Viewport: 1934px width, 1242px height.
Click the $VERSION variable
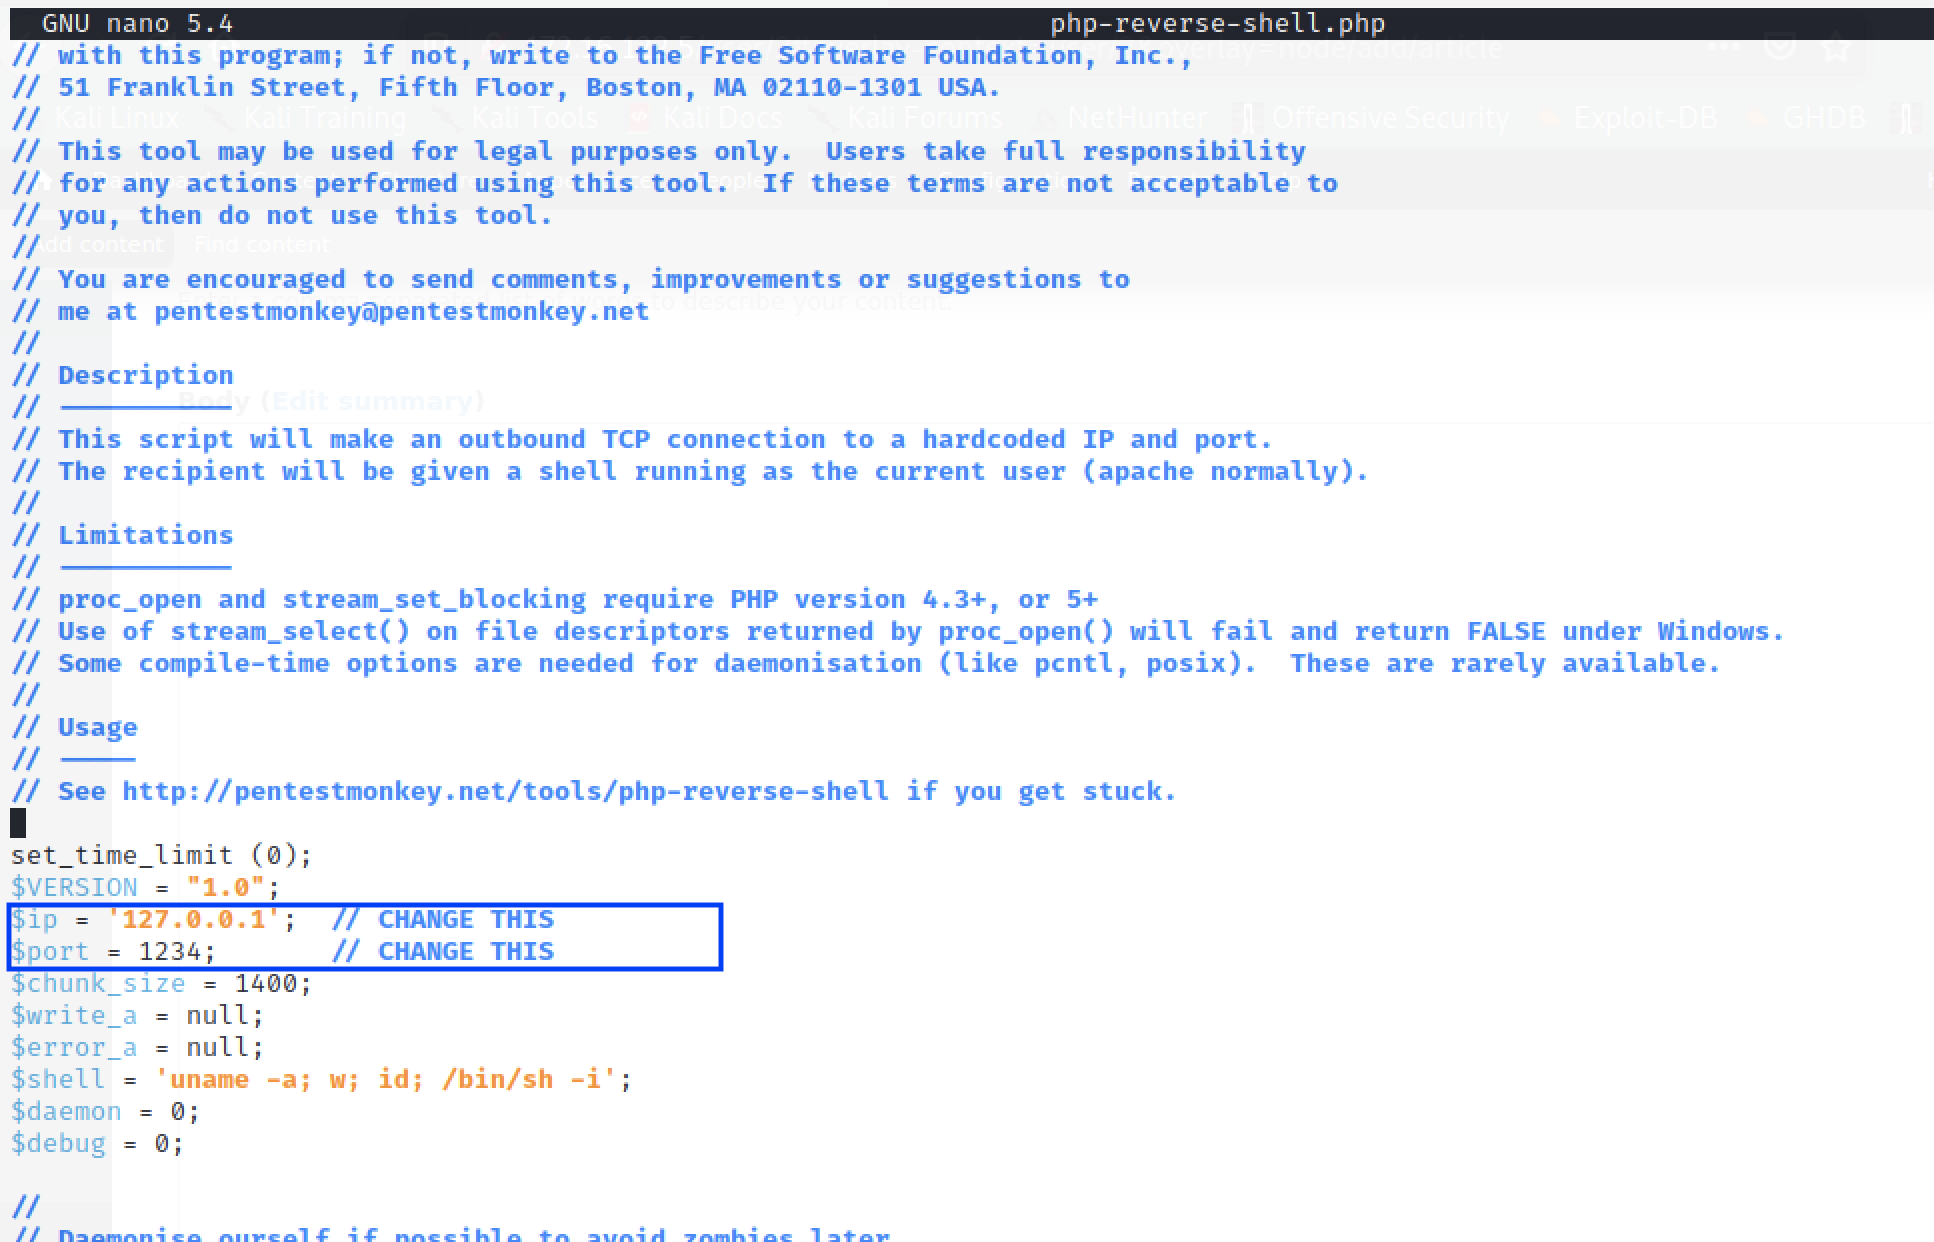tap(74, 887)
